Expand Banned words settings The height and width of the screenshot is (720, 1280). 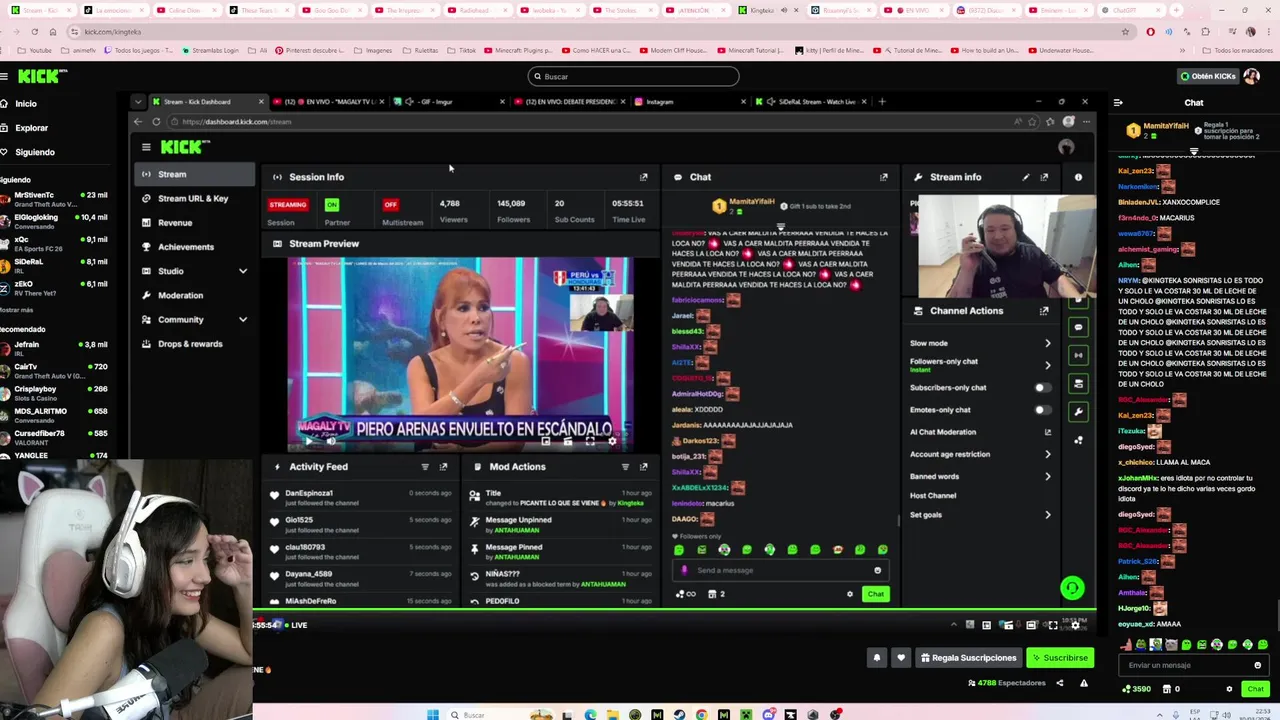click(1047, 476)
